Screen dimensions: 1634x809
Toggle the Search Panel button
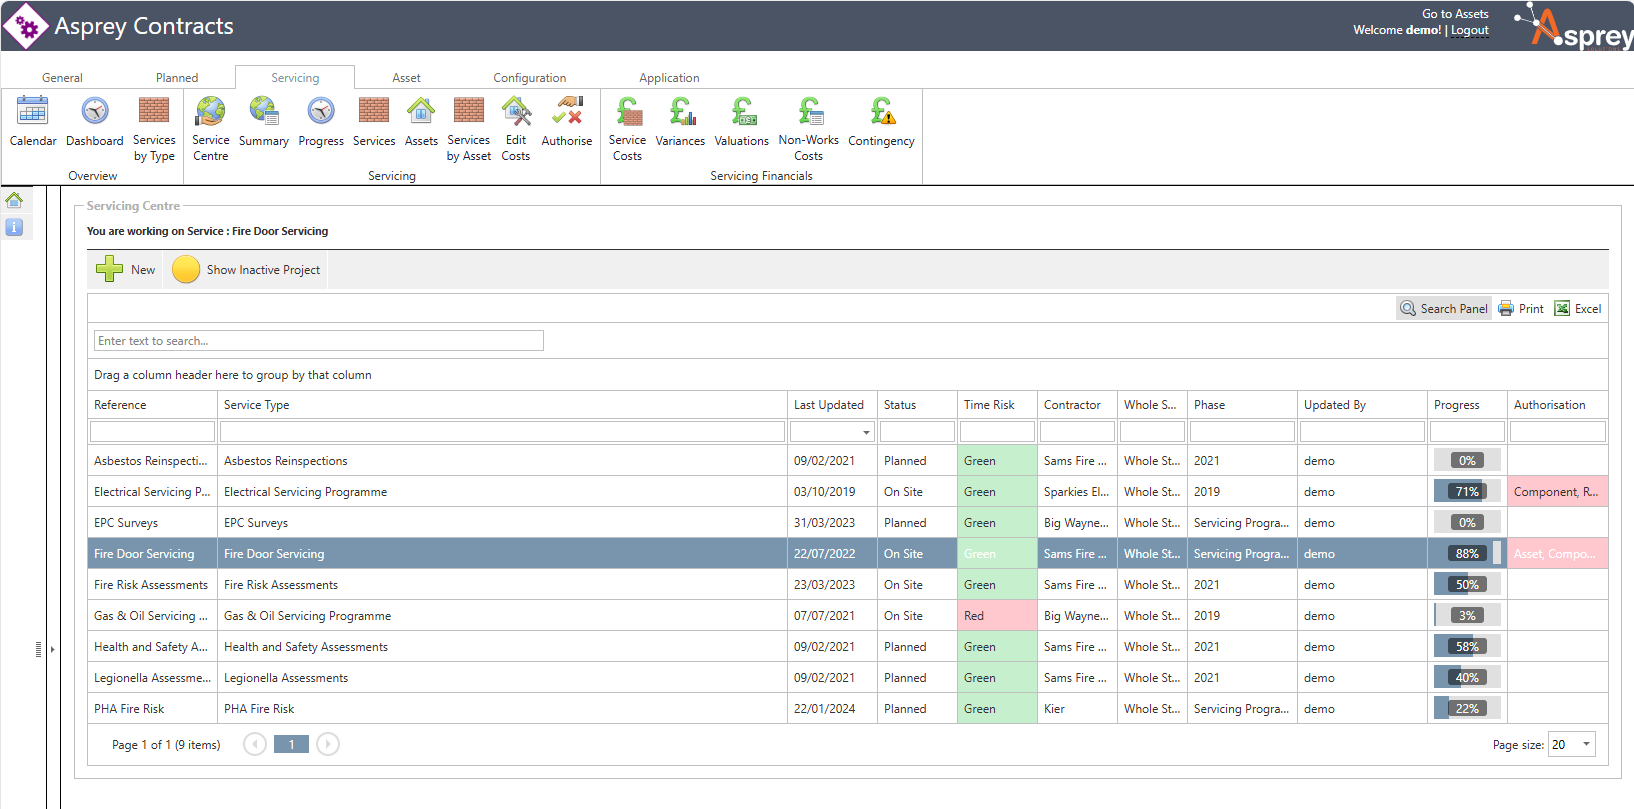pyautogui.click(x=1444, y=309)
